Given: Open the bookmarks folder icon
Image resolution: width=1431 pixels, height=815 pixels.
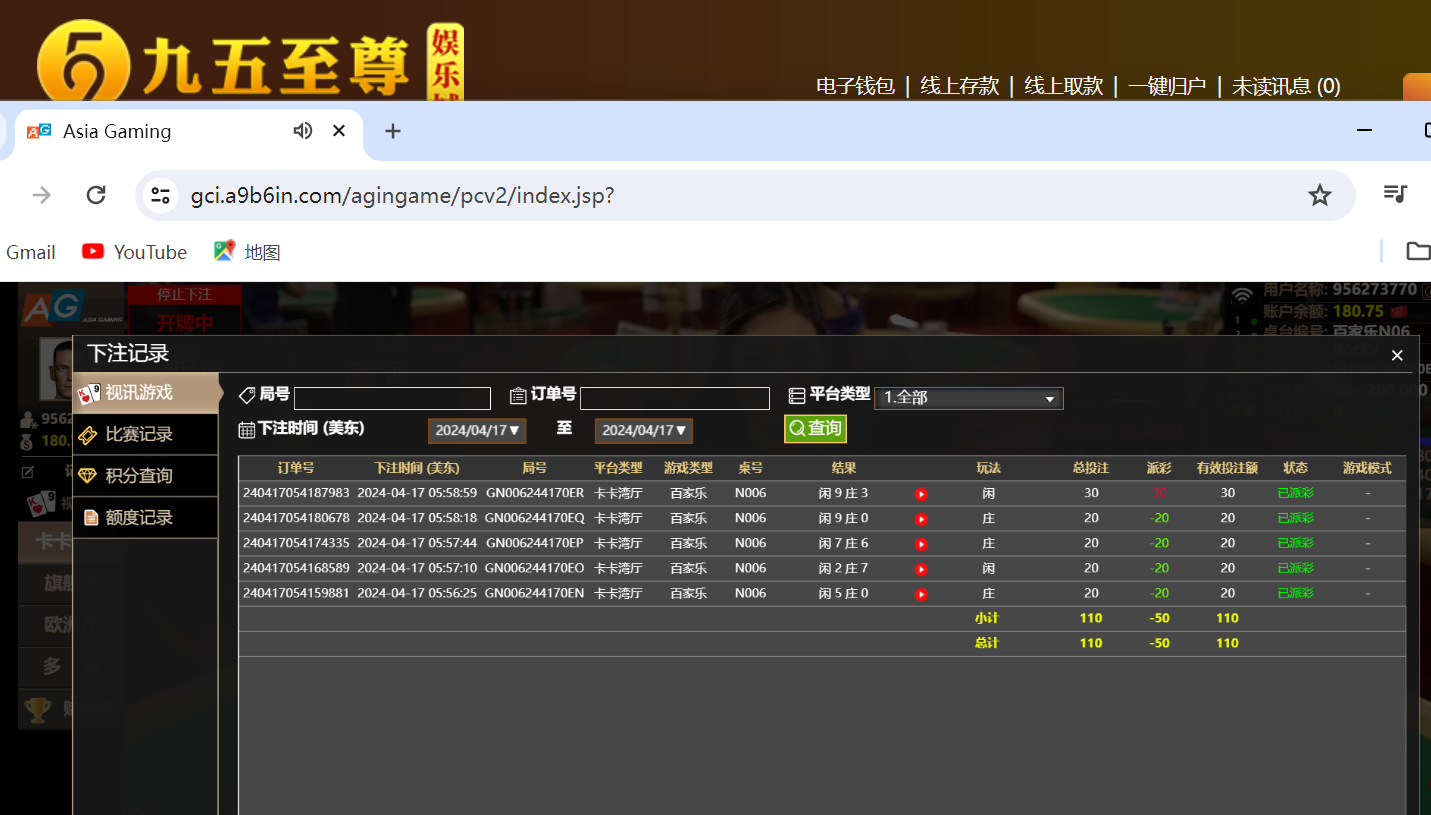Looking at the screenshot, I should point(1417,251).
